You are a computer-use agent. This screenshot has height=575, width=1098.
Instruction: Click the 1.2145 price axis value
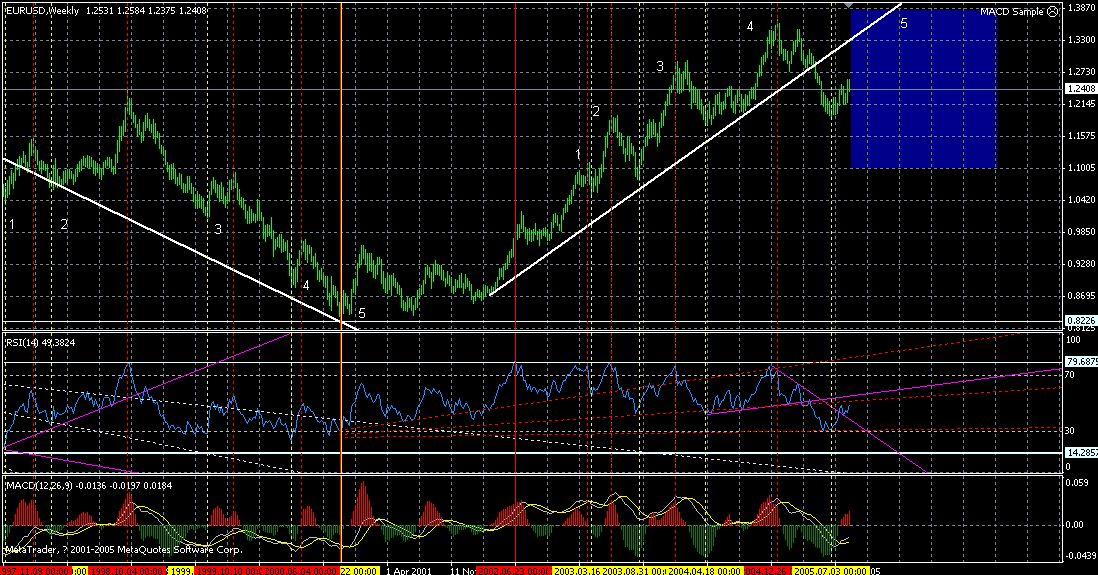tap(1081, 104)
